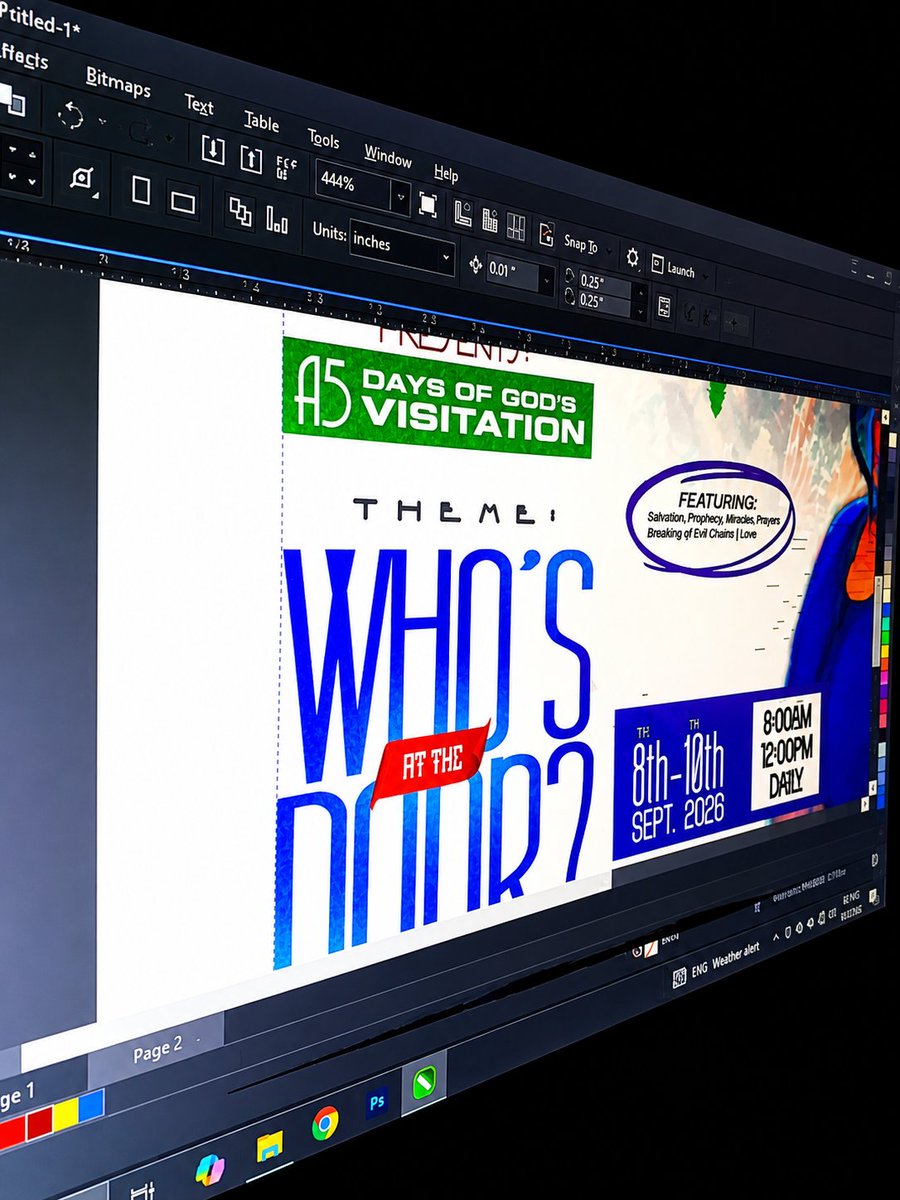Toggle the Show grid icon
The image size is (900, 1200).
click(x=490, y=220)
